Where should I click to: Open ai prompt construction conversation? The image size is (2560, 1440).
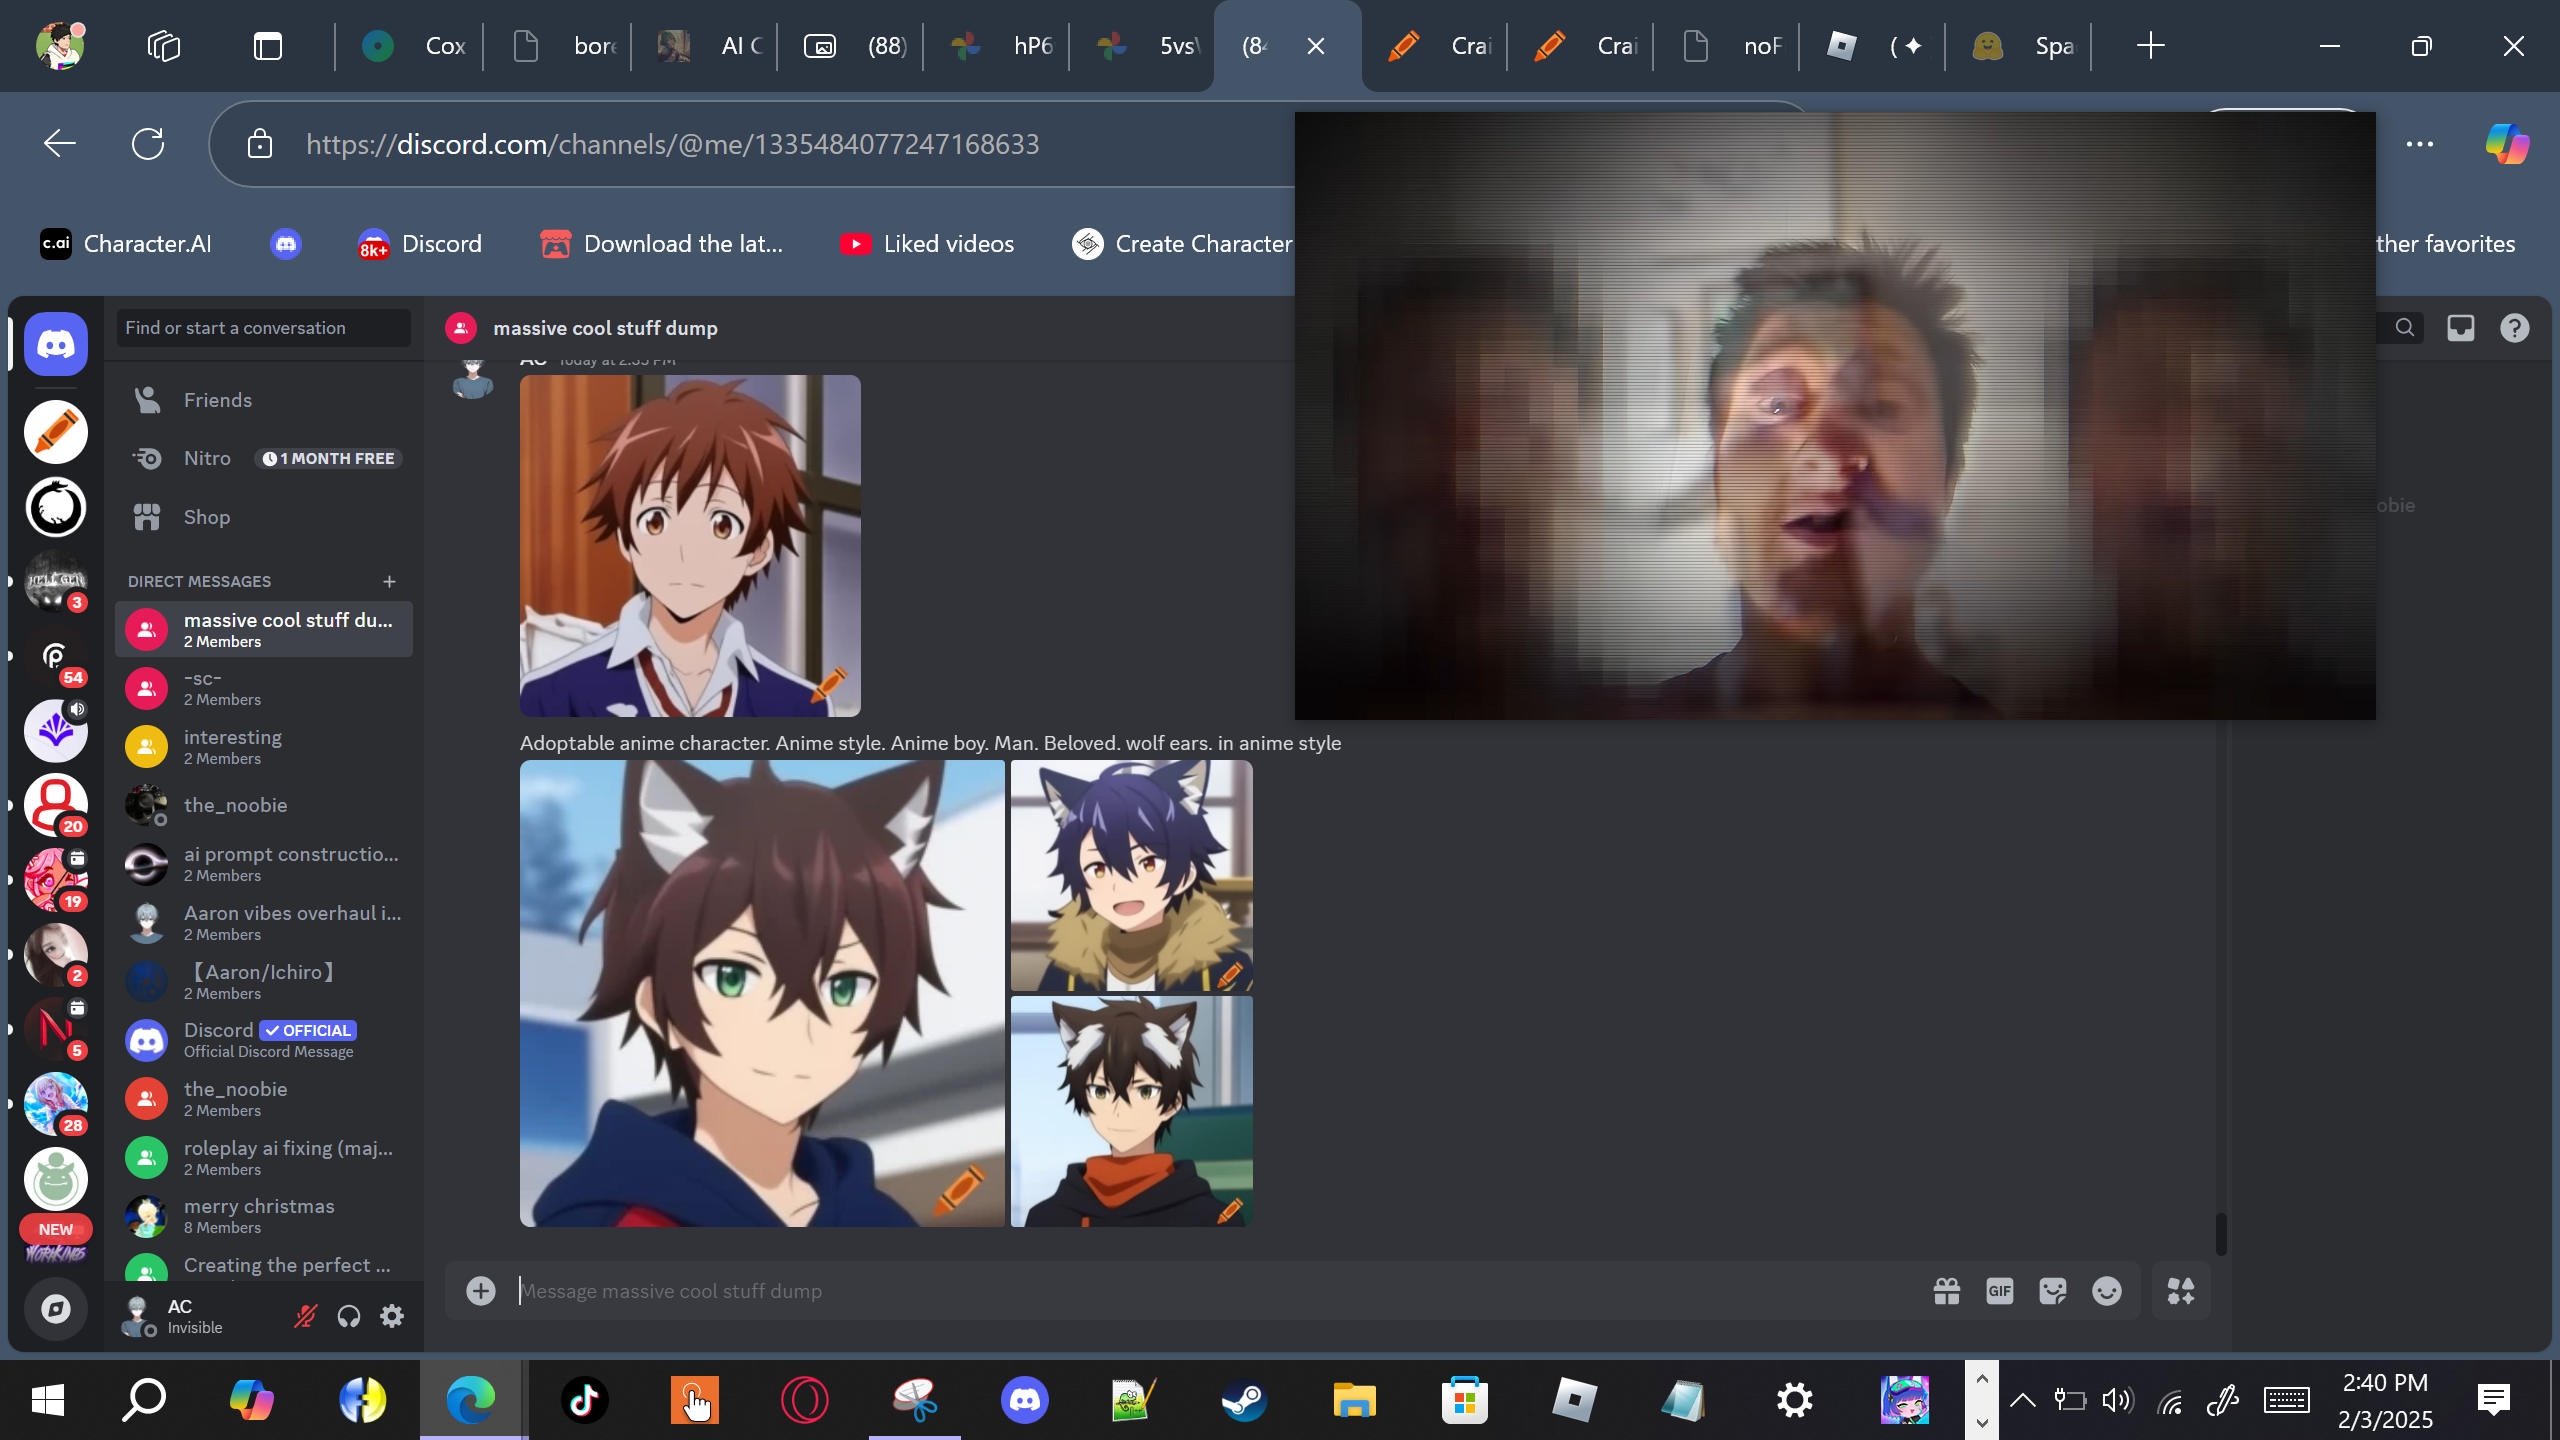(x=264, y=864)
